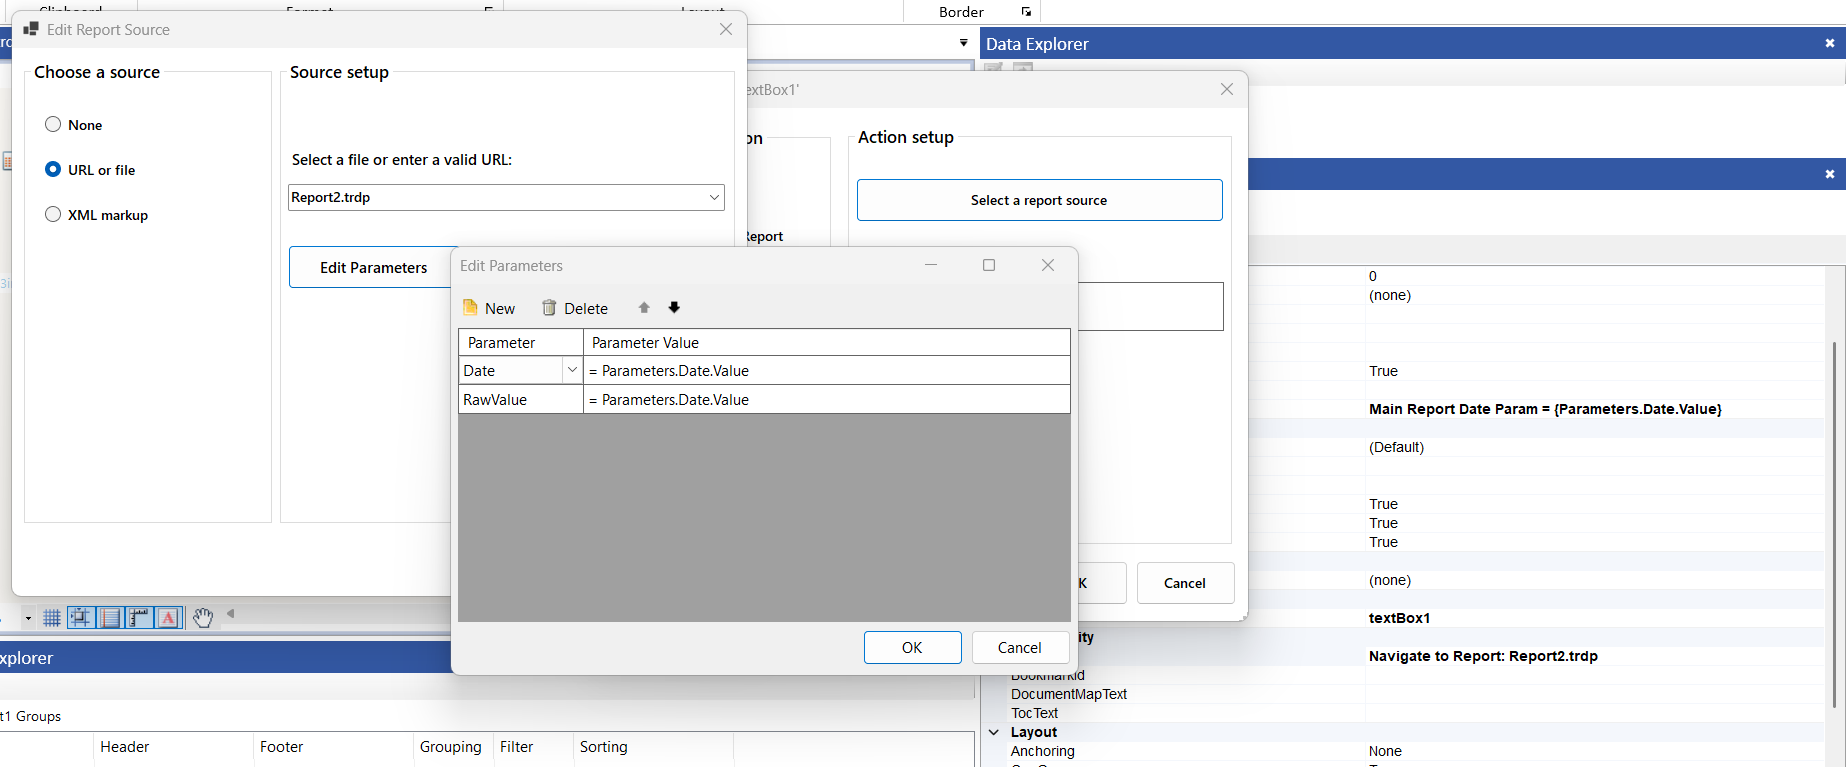The width and height of the screenshot is (1846, 767).
Task: Click the RawValue parameter value cell
Action: click(x=825, y=400)
